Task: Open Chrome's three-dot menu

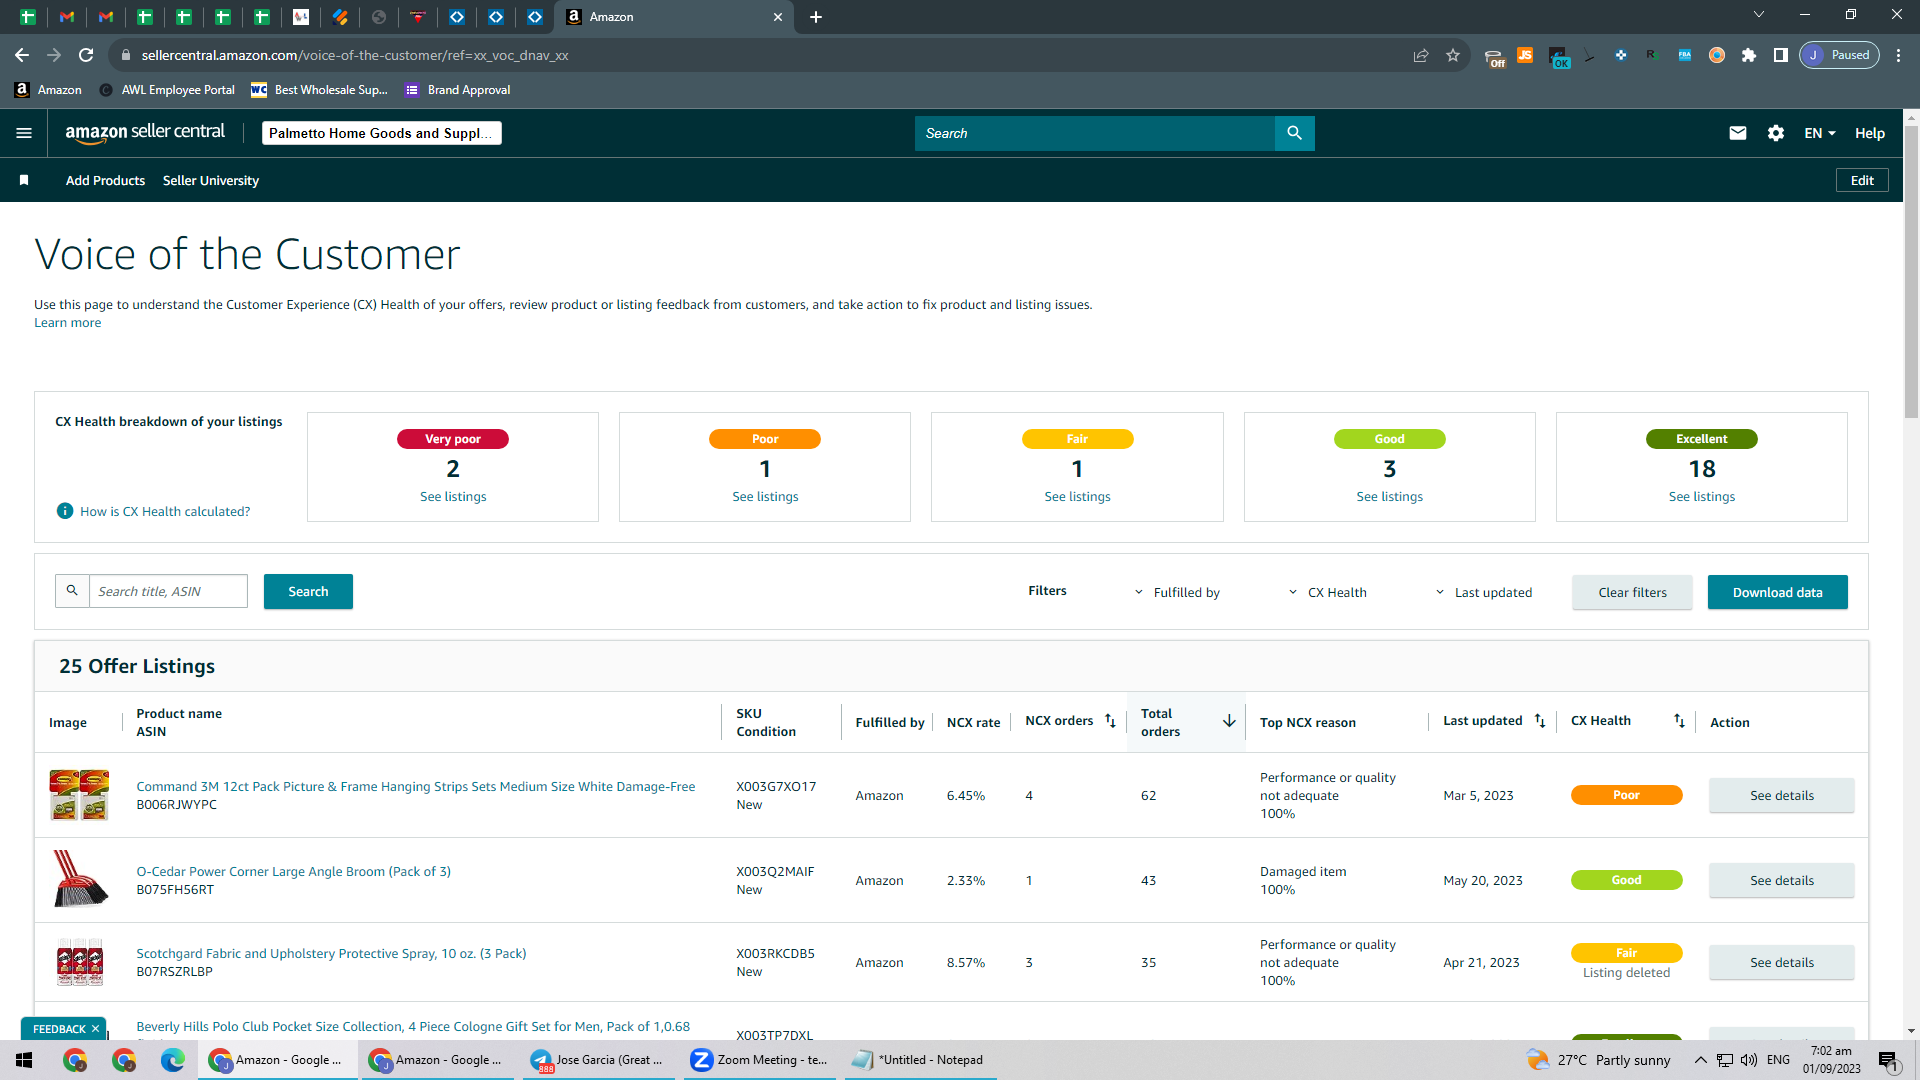Action: (x=1899, y=55)
